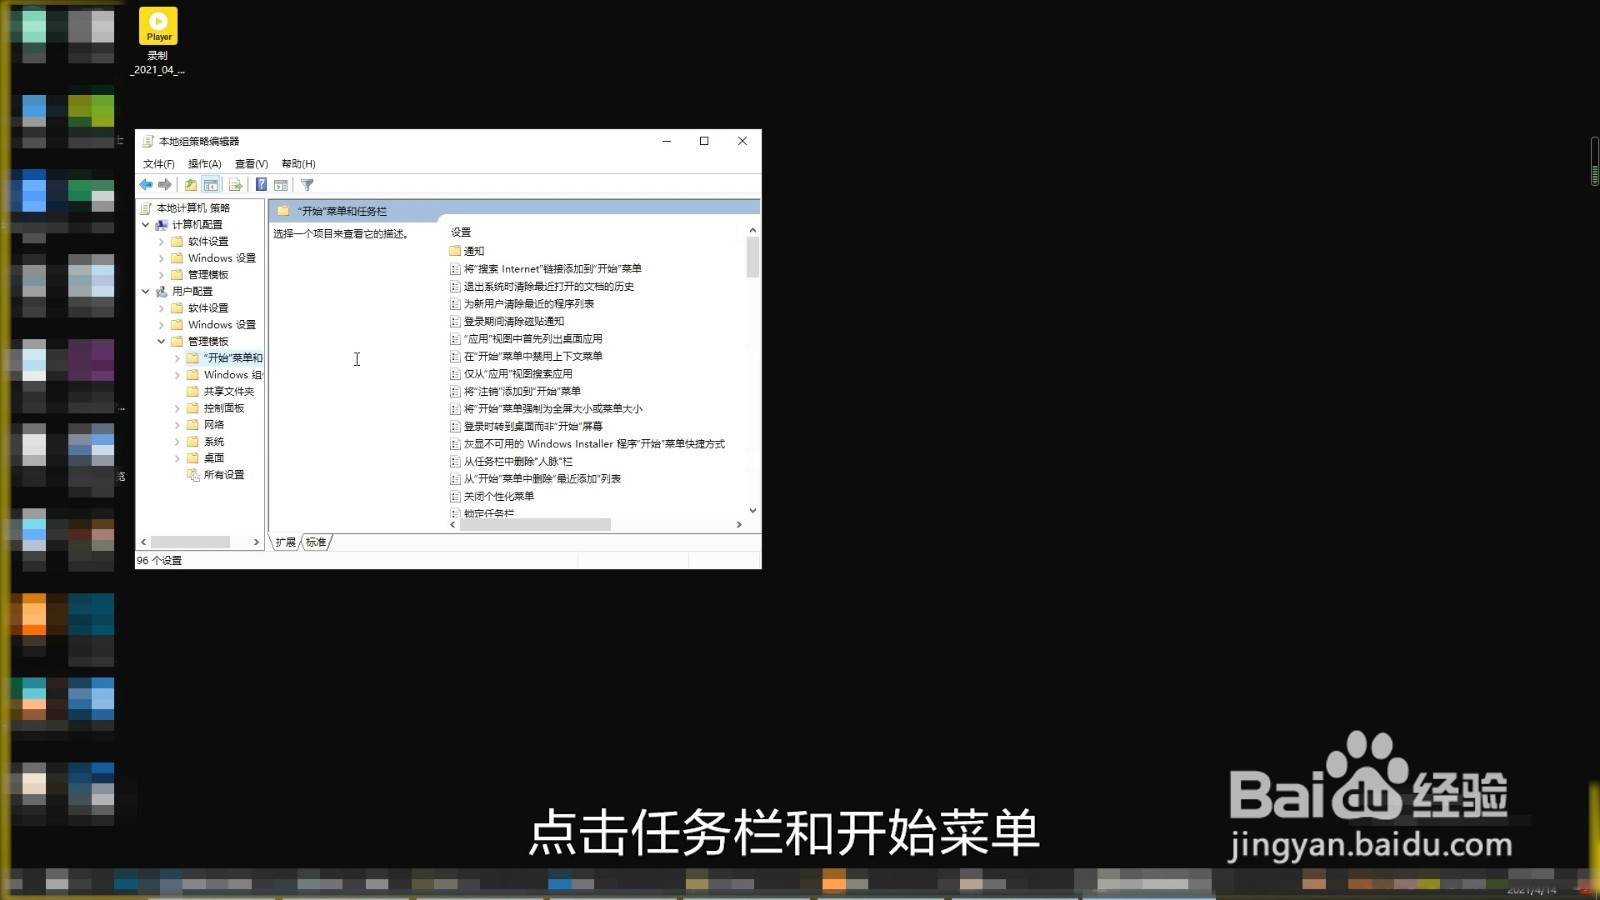Expand Windows 设置 under 用户配置

(x=161, y=325)
